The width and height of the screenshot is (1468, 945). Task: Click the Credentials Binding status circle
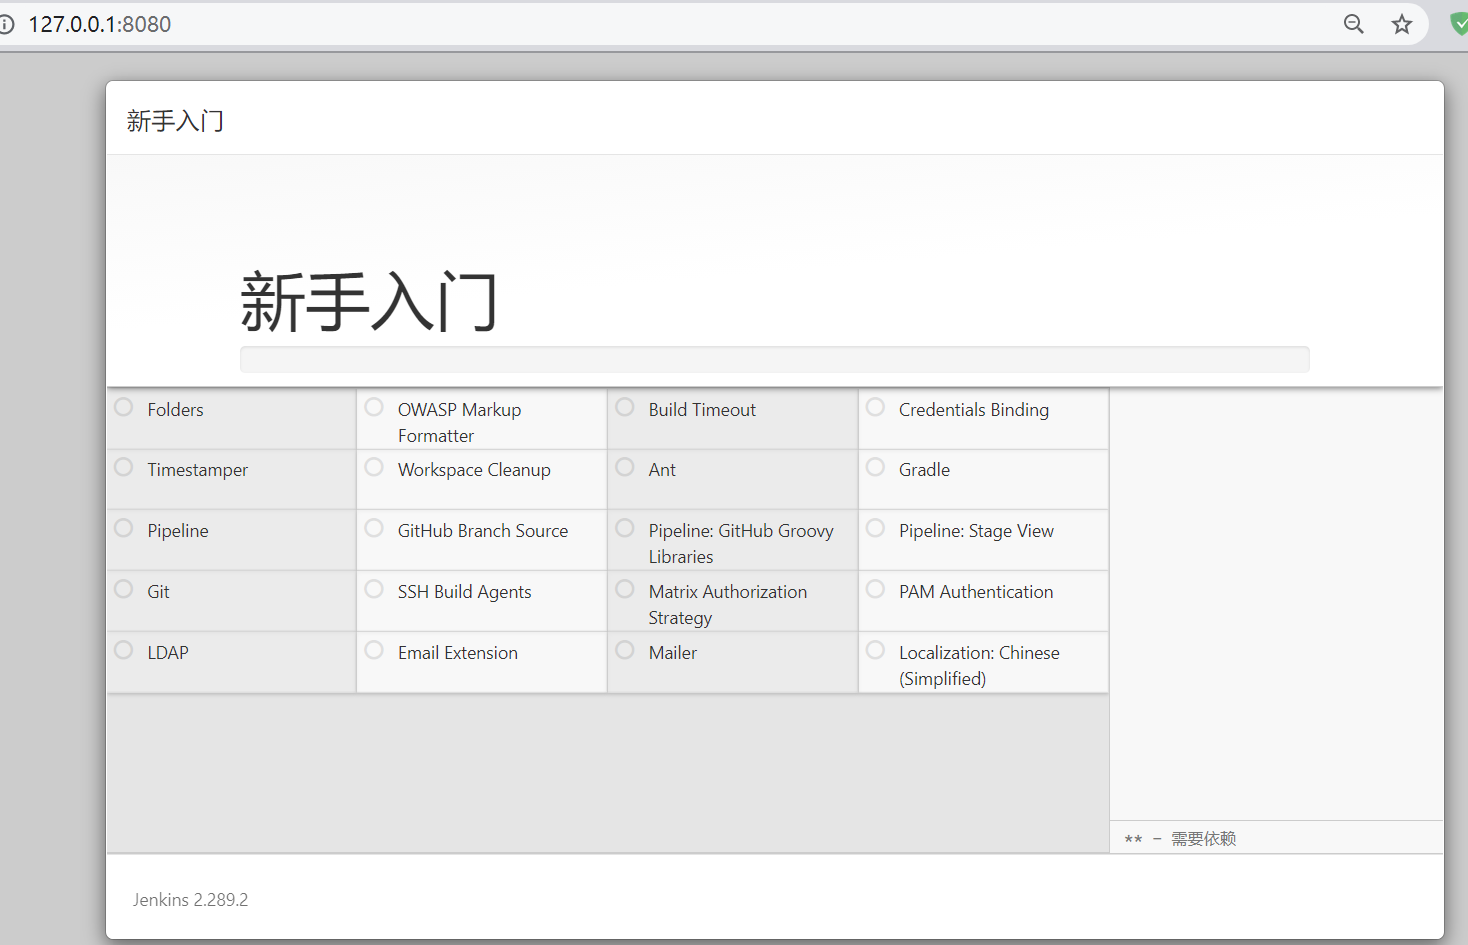coord(875,407)
